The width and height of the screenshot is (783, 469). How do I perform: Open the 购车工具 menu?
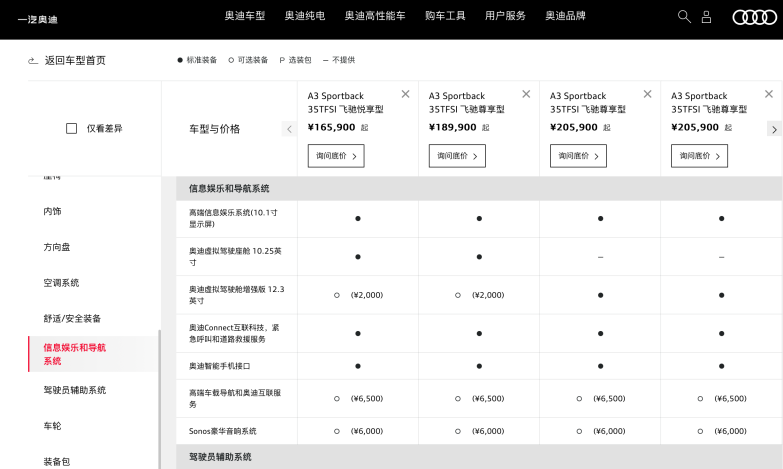[x=445, y=16]
